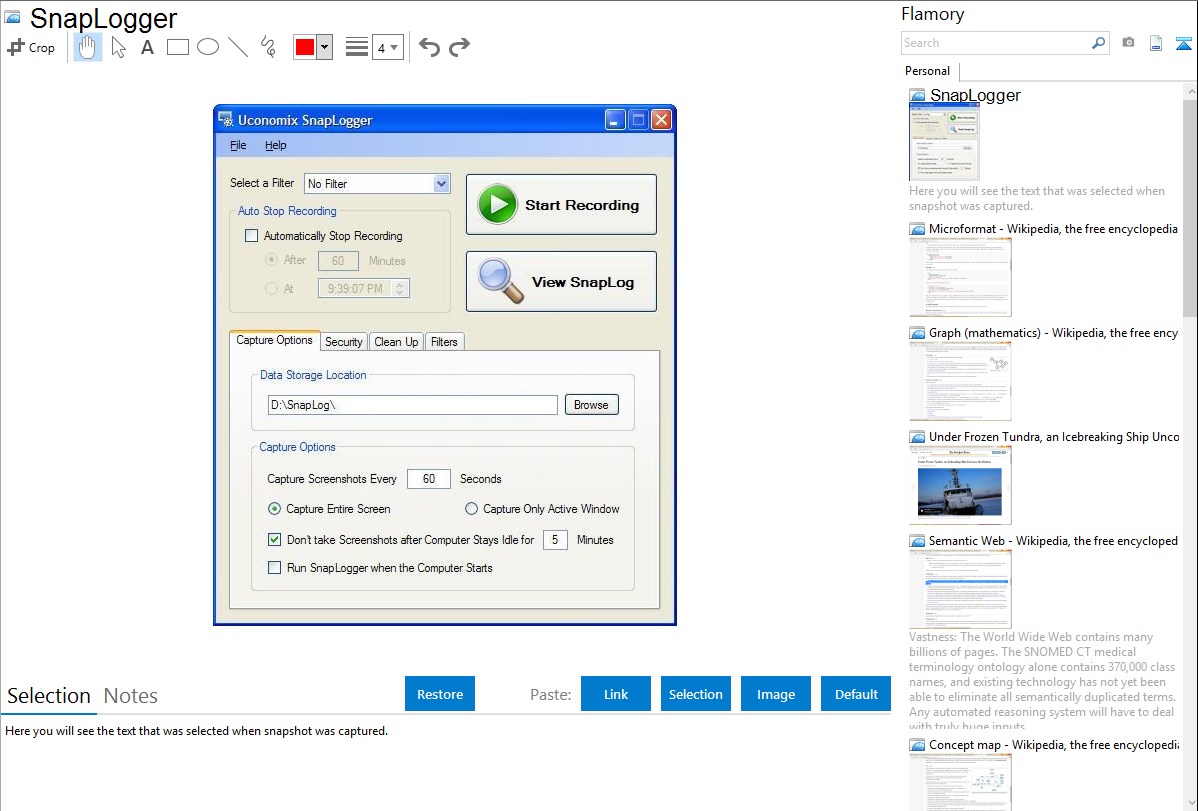Switch to the Selection tab
This screenshot has width=1198, height=811.
(x=49, y=696)
